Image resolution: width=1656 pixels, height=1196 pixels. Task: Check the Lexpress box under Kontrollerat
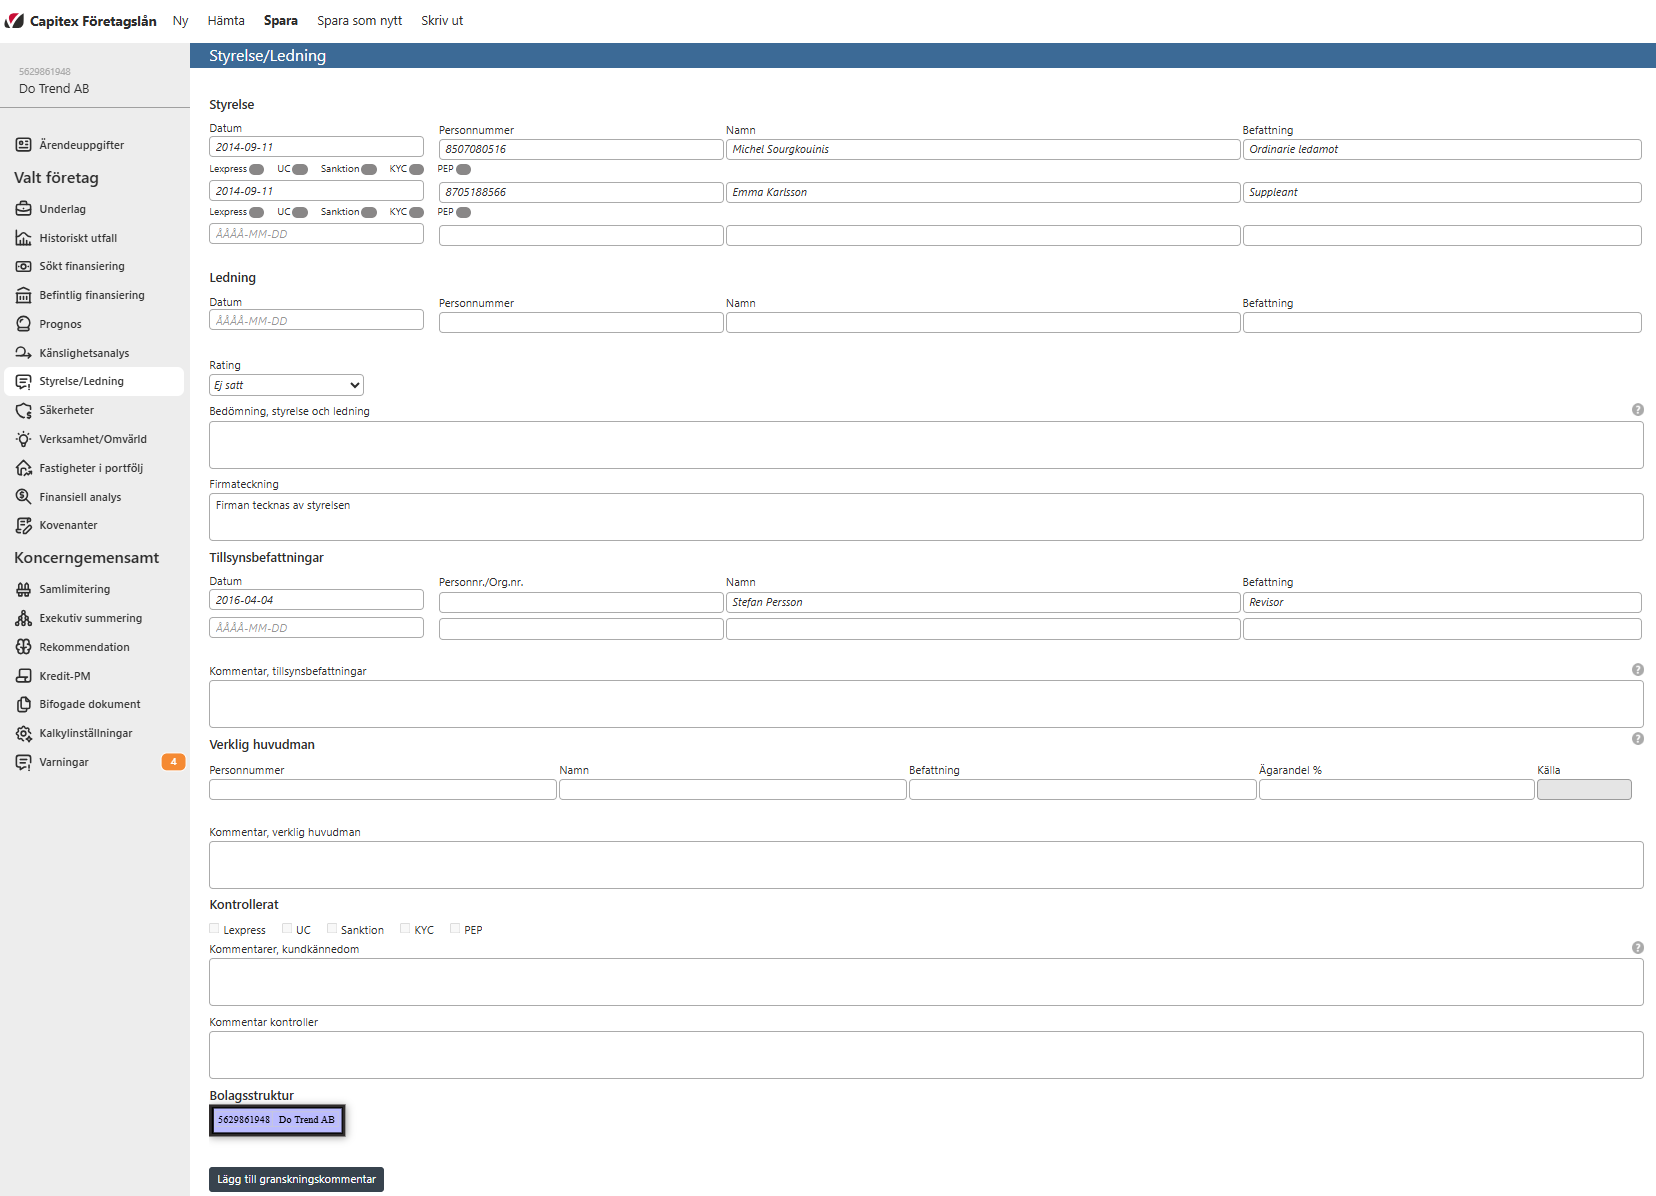point(214,929)
